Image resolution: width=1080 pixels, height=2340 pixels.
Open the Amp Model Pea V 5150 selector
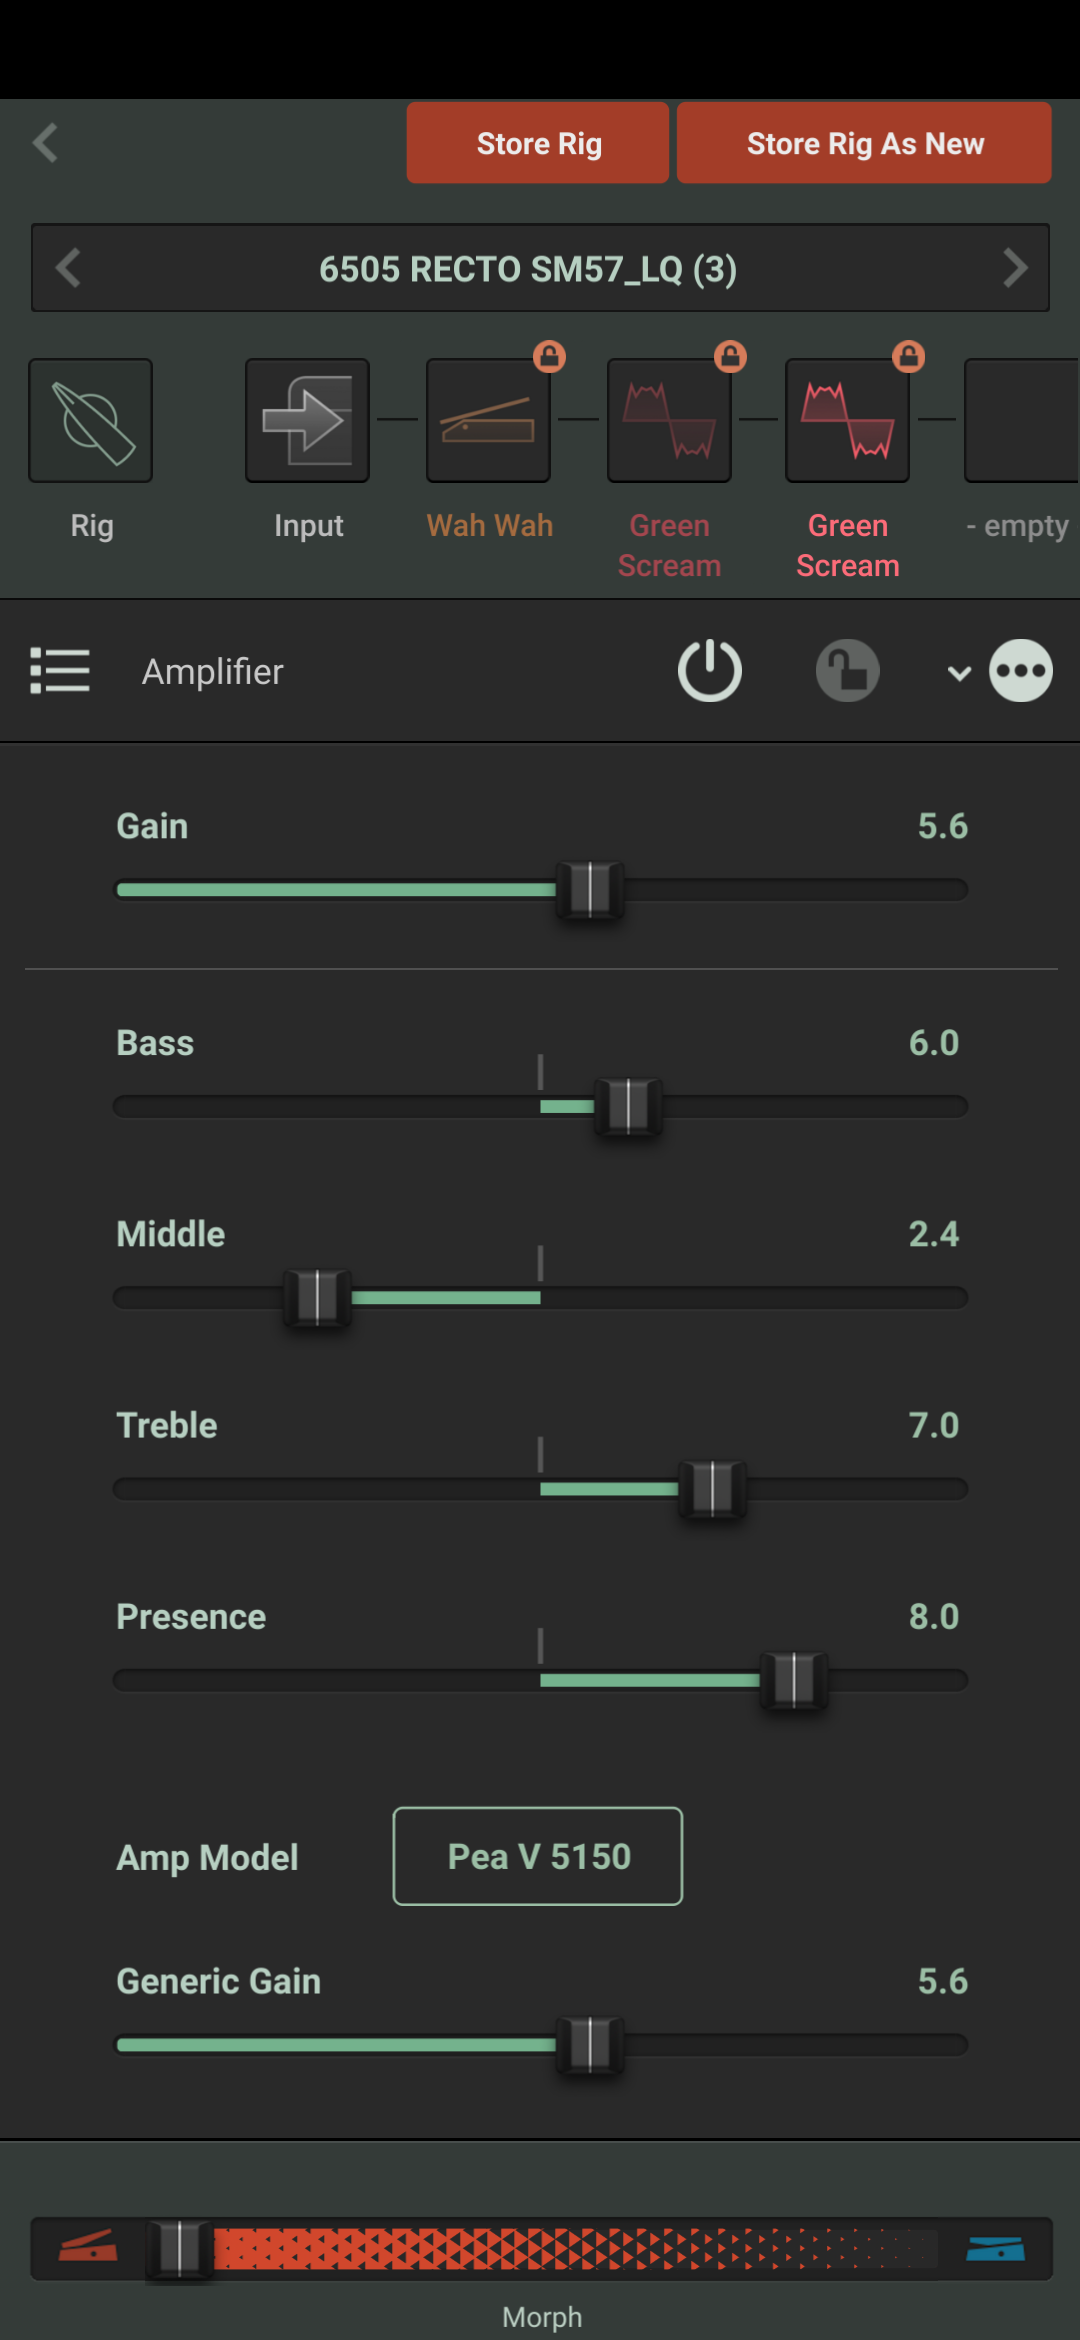tap(538, 1856)
